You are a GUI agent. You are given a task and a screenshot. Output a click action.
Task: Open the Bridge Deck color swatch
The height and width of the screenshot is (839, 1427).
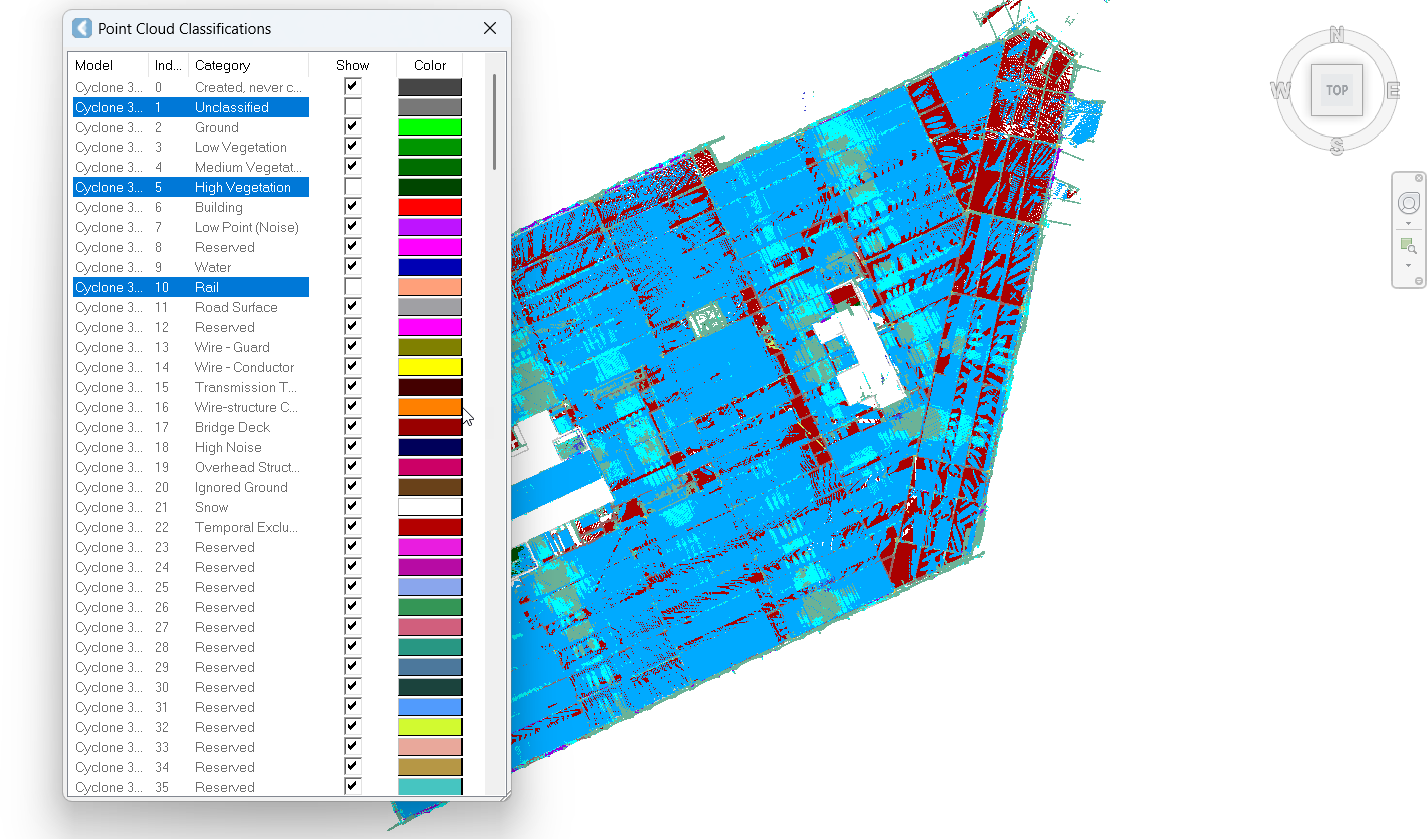pos(430,427)
